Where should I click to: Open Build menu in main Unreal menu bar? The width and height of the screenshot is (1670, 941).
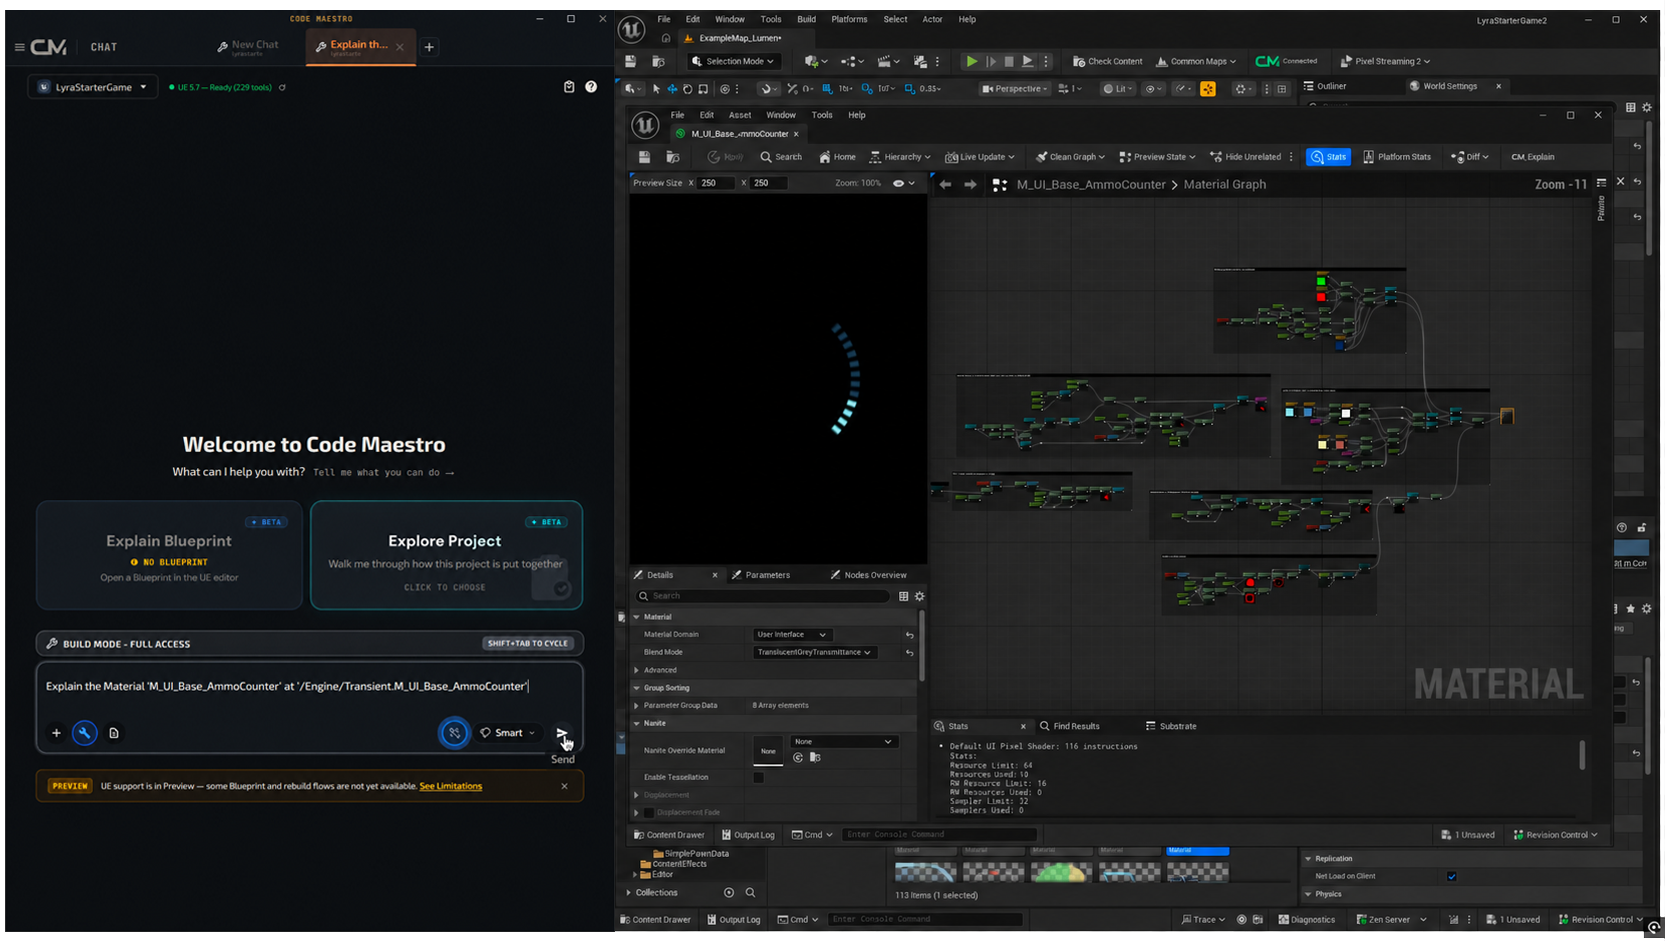click(806, 19)
